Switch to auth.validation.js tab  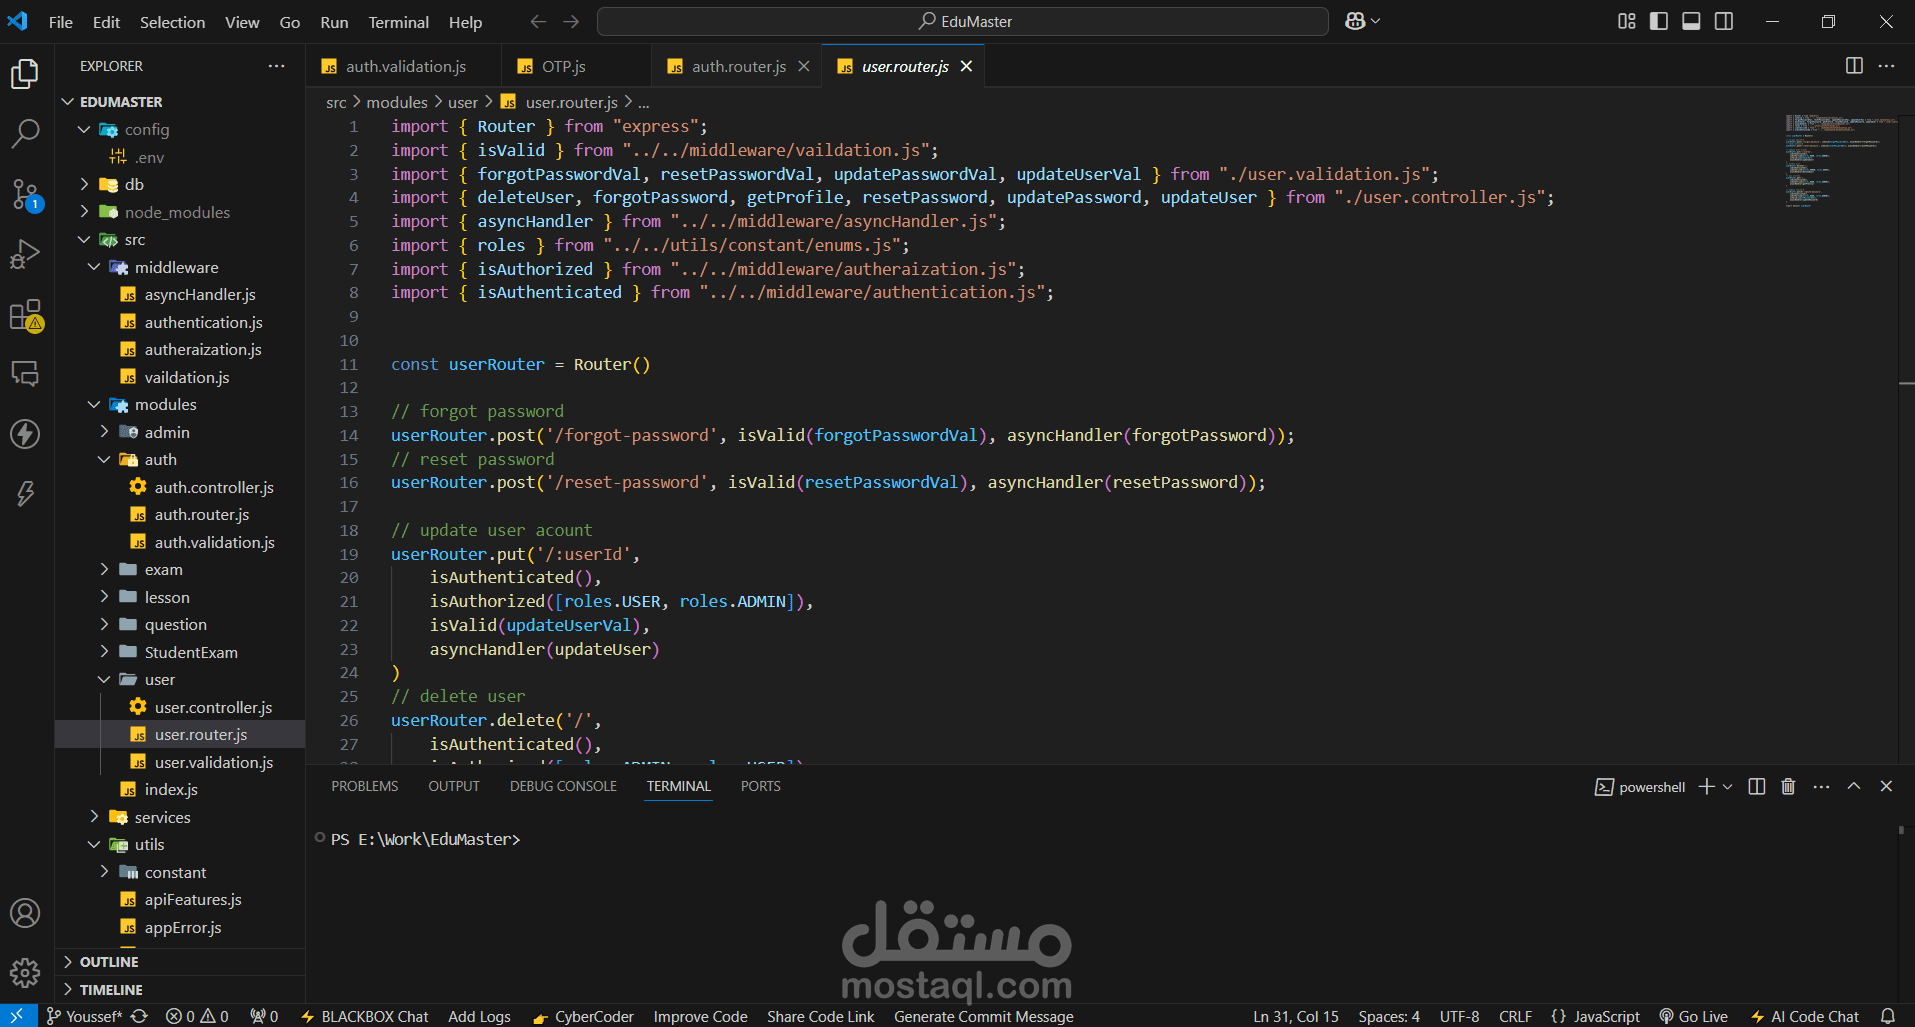(x=404, y=66)
